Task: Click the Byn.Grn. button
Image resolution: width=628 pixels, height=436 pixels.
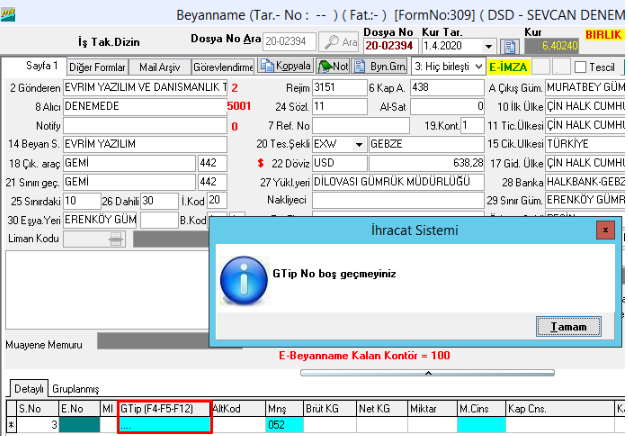Action: coord(380,66)
